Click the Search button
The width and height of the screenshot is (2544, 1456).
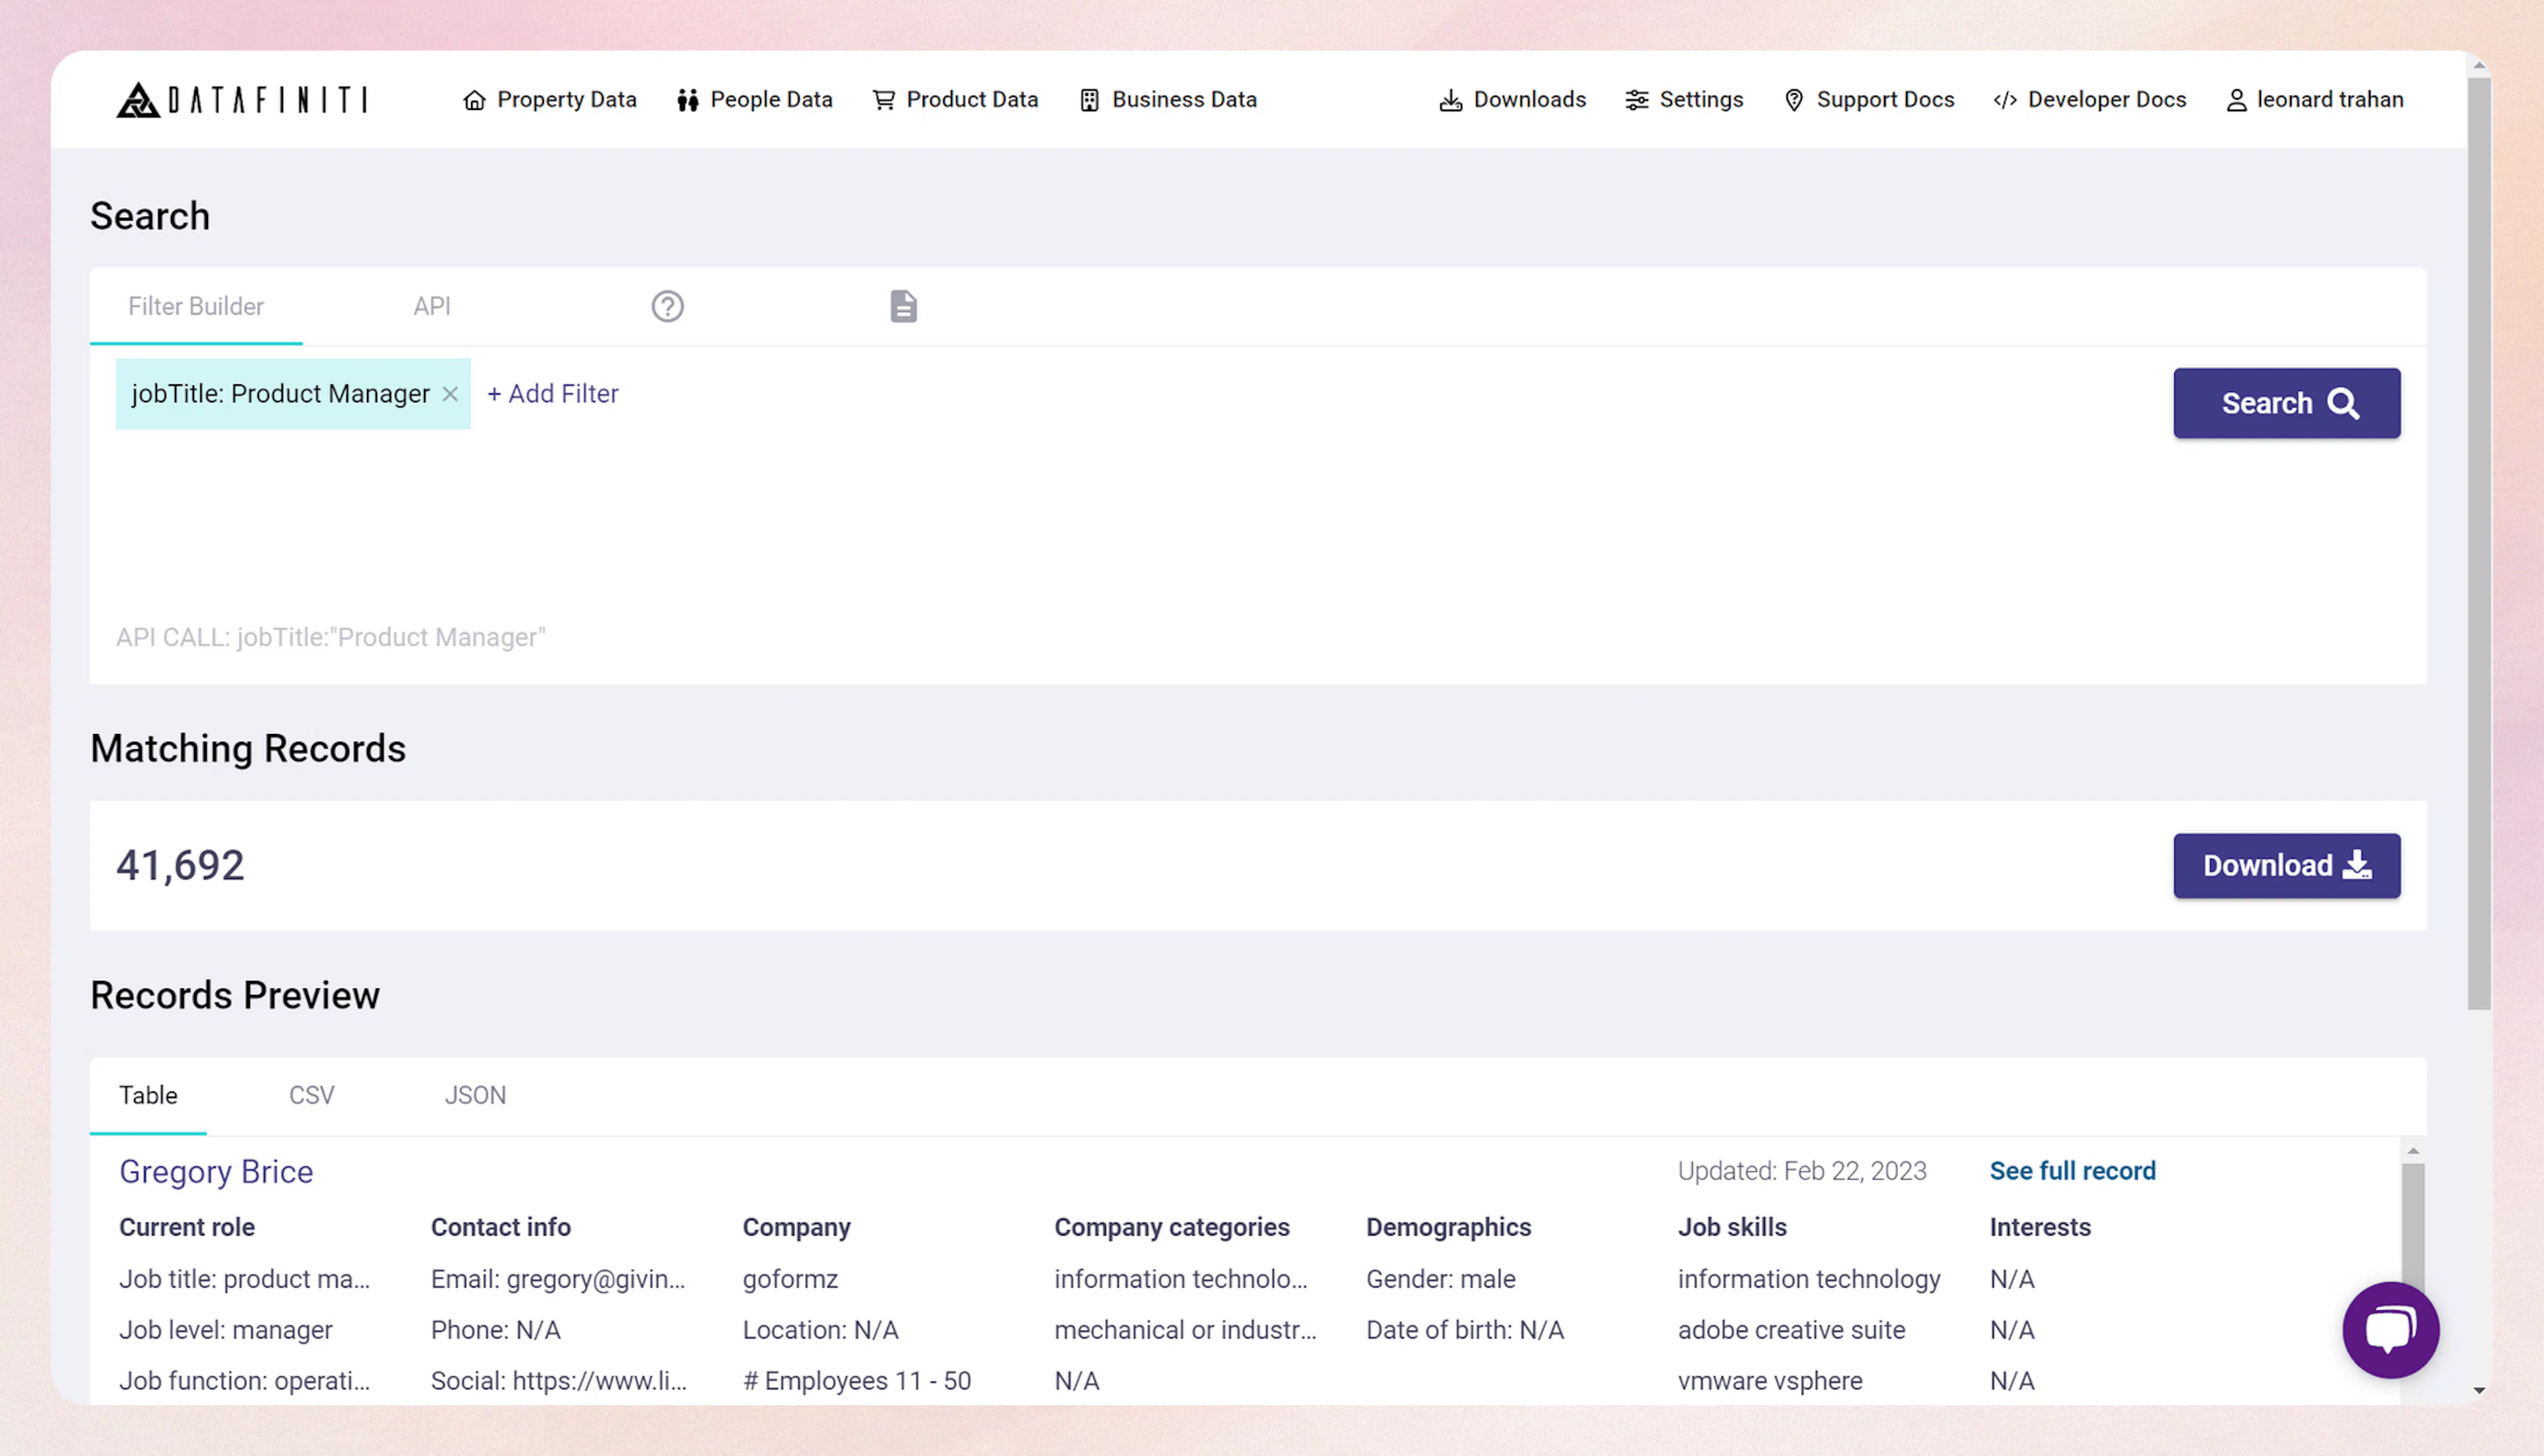click(2286, 402)
